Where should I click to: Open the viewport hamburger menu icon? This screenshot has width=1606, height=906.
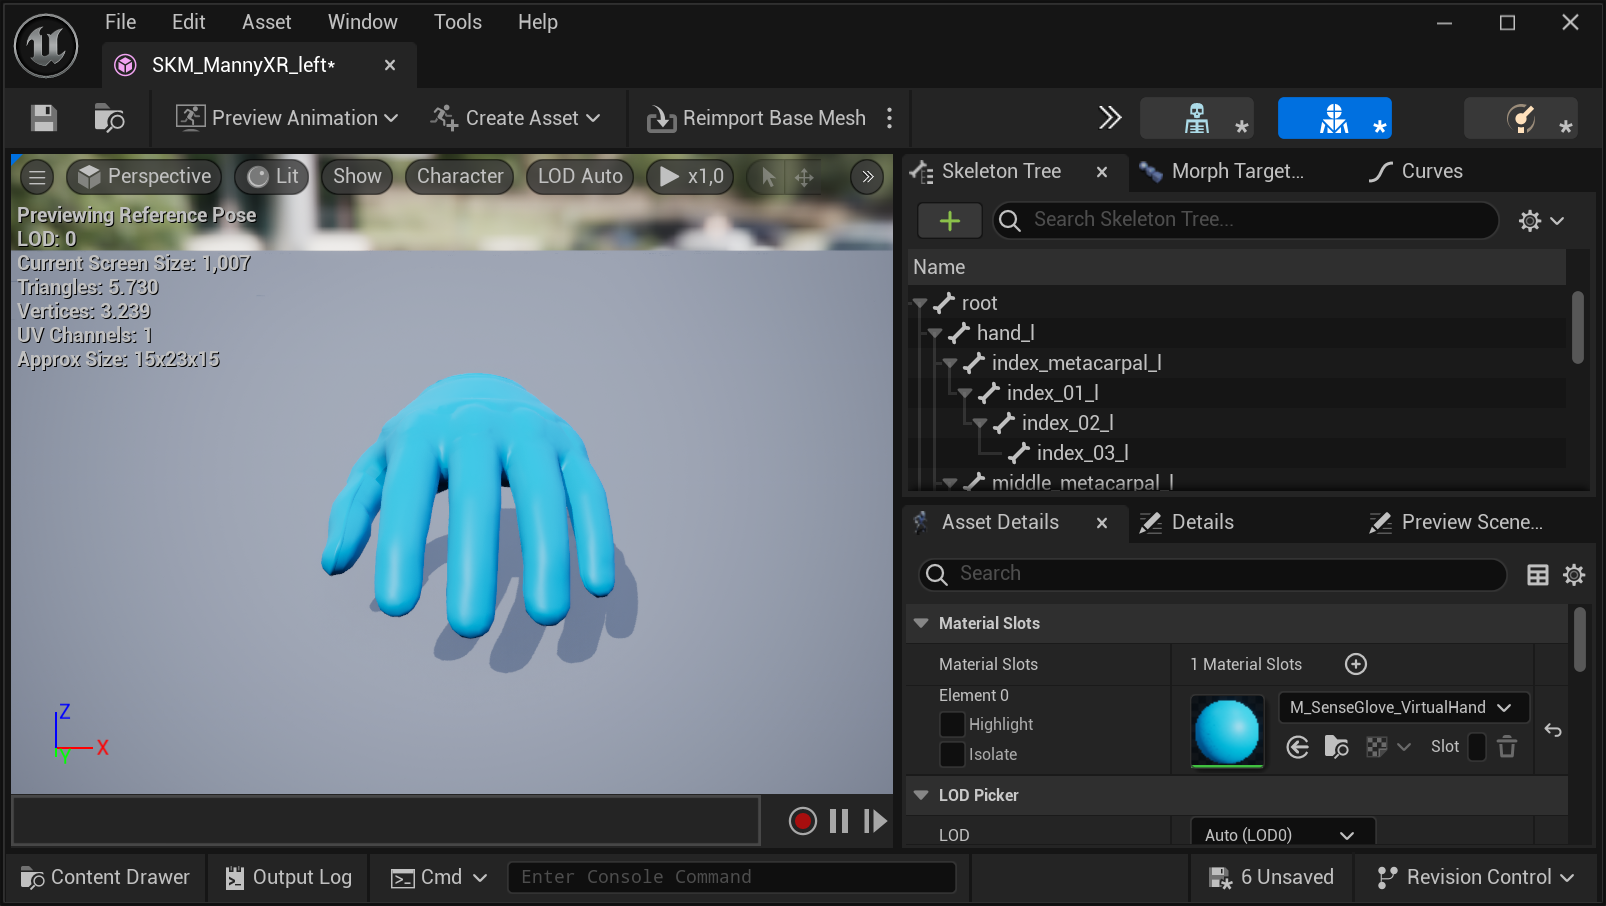click(x=36, y=176)
